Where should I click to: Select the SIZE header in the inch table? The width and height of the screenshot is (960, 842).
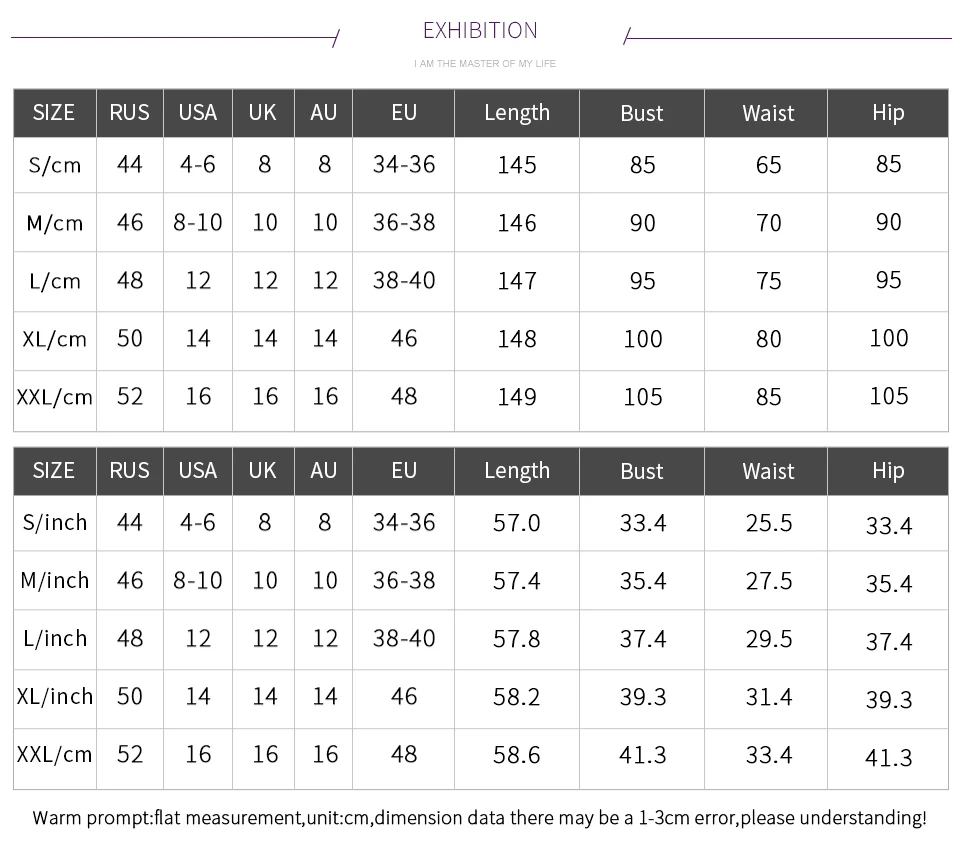pyautogui.click(x=54, y=471)
